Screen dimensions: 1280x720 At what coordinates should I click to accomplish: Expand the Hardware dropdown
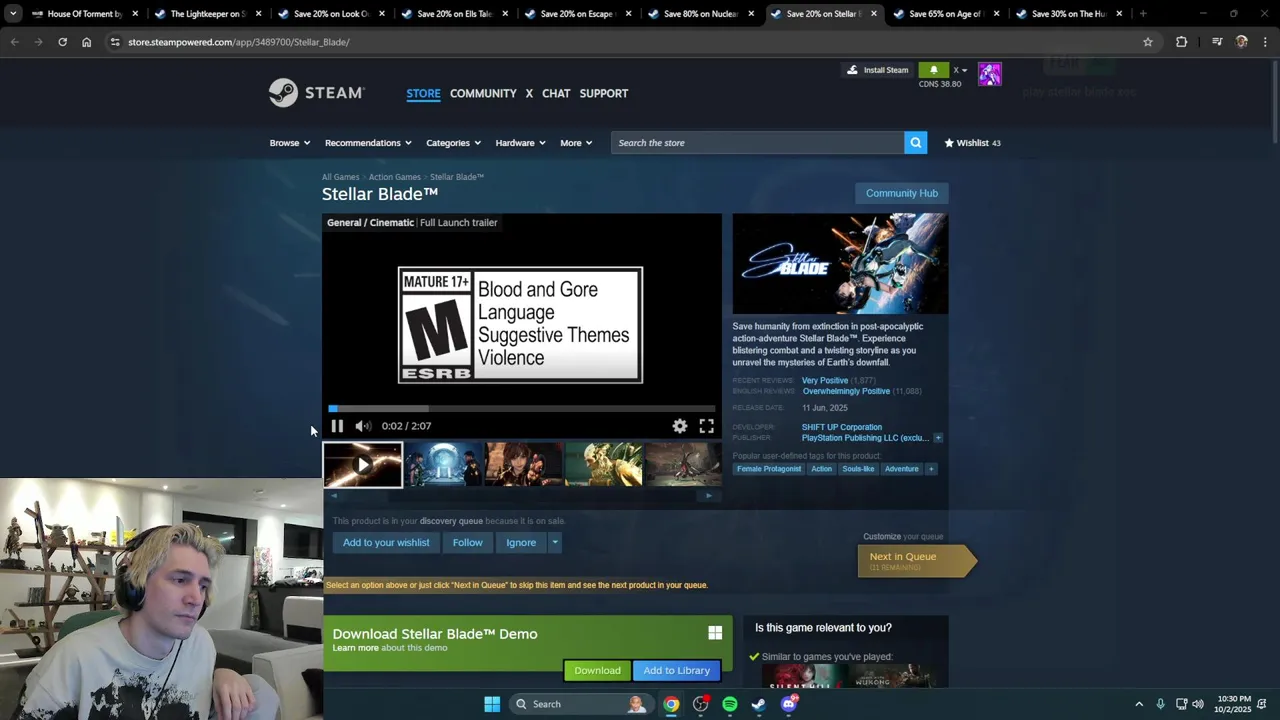point(520,143)
